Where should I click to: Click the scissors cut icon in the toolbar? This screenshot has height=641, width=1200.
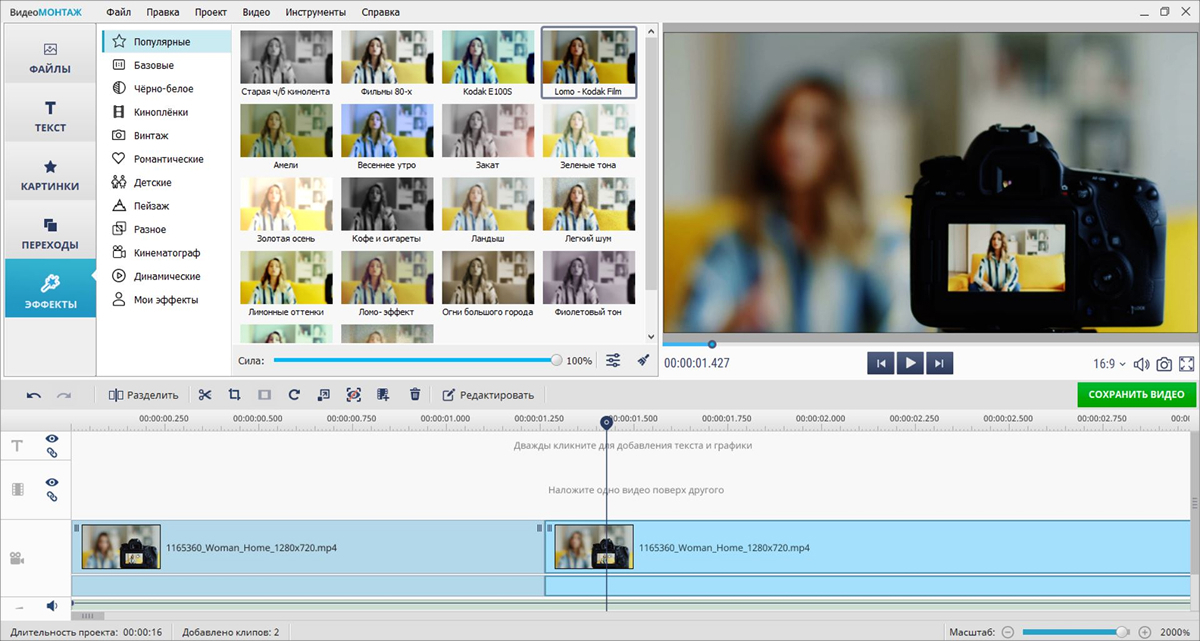[205, 395]
